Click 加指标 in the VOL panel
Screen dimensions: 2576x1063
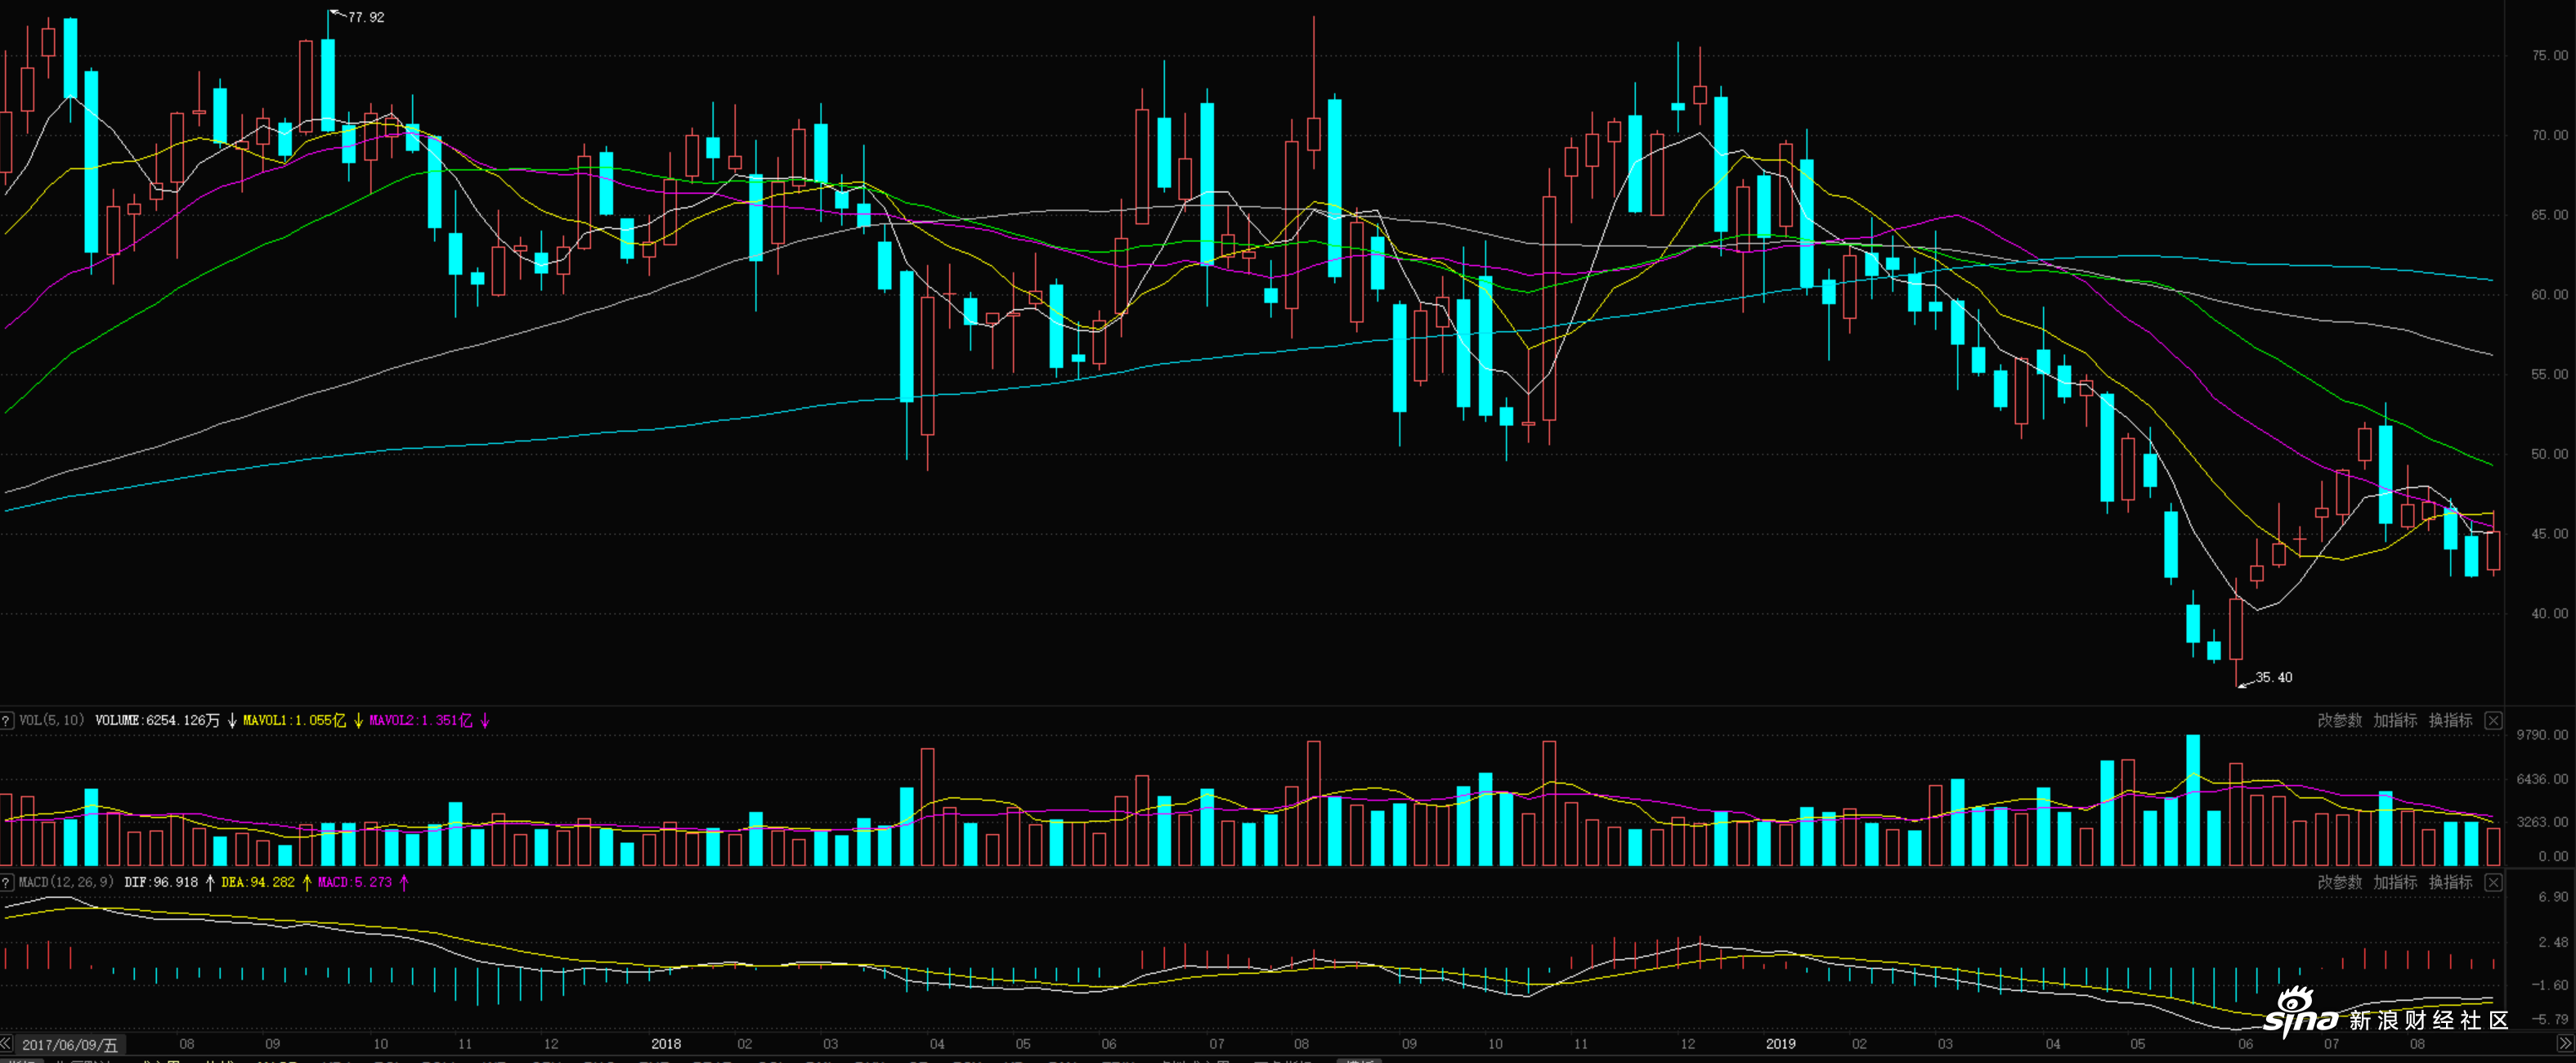[x=2395, y=720]
